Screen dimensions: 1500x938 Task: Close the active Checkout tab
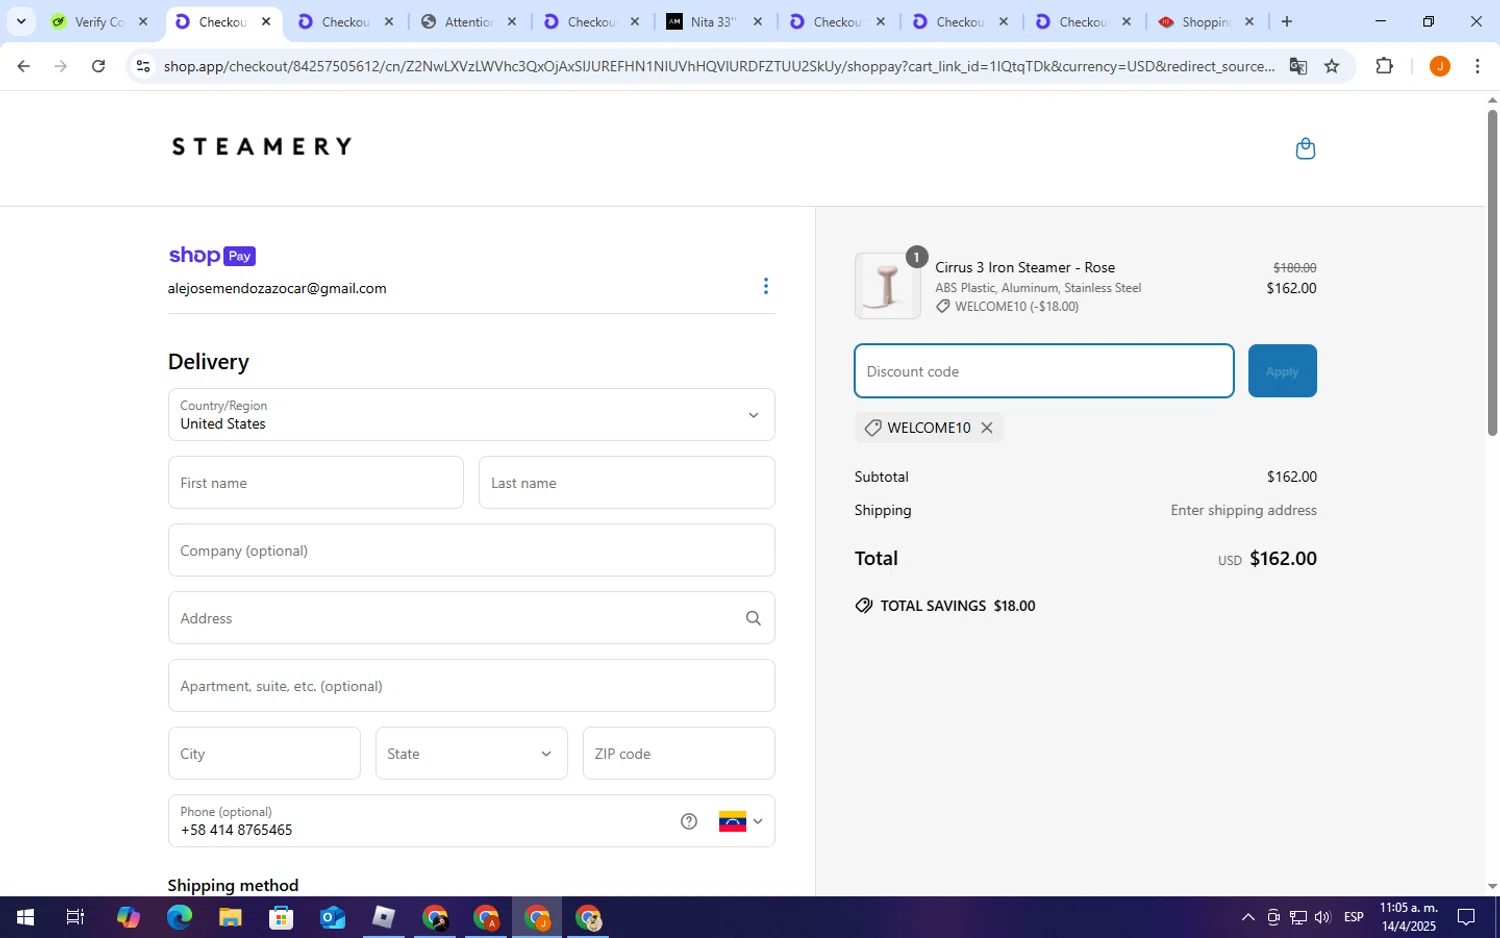(266, 21)
